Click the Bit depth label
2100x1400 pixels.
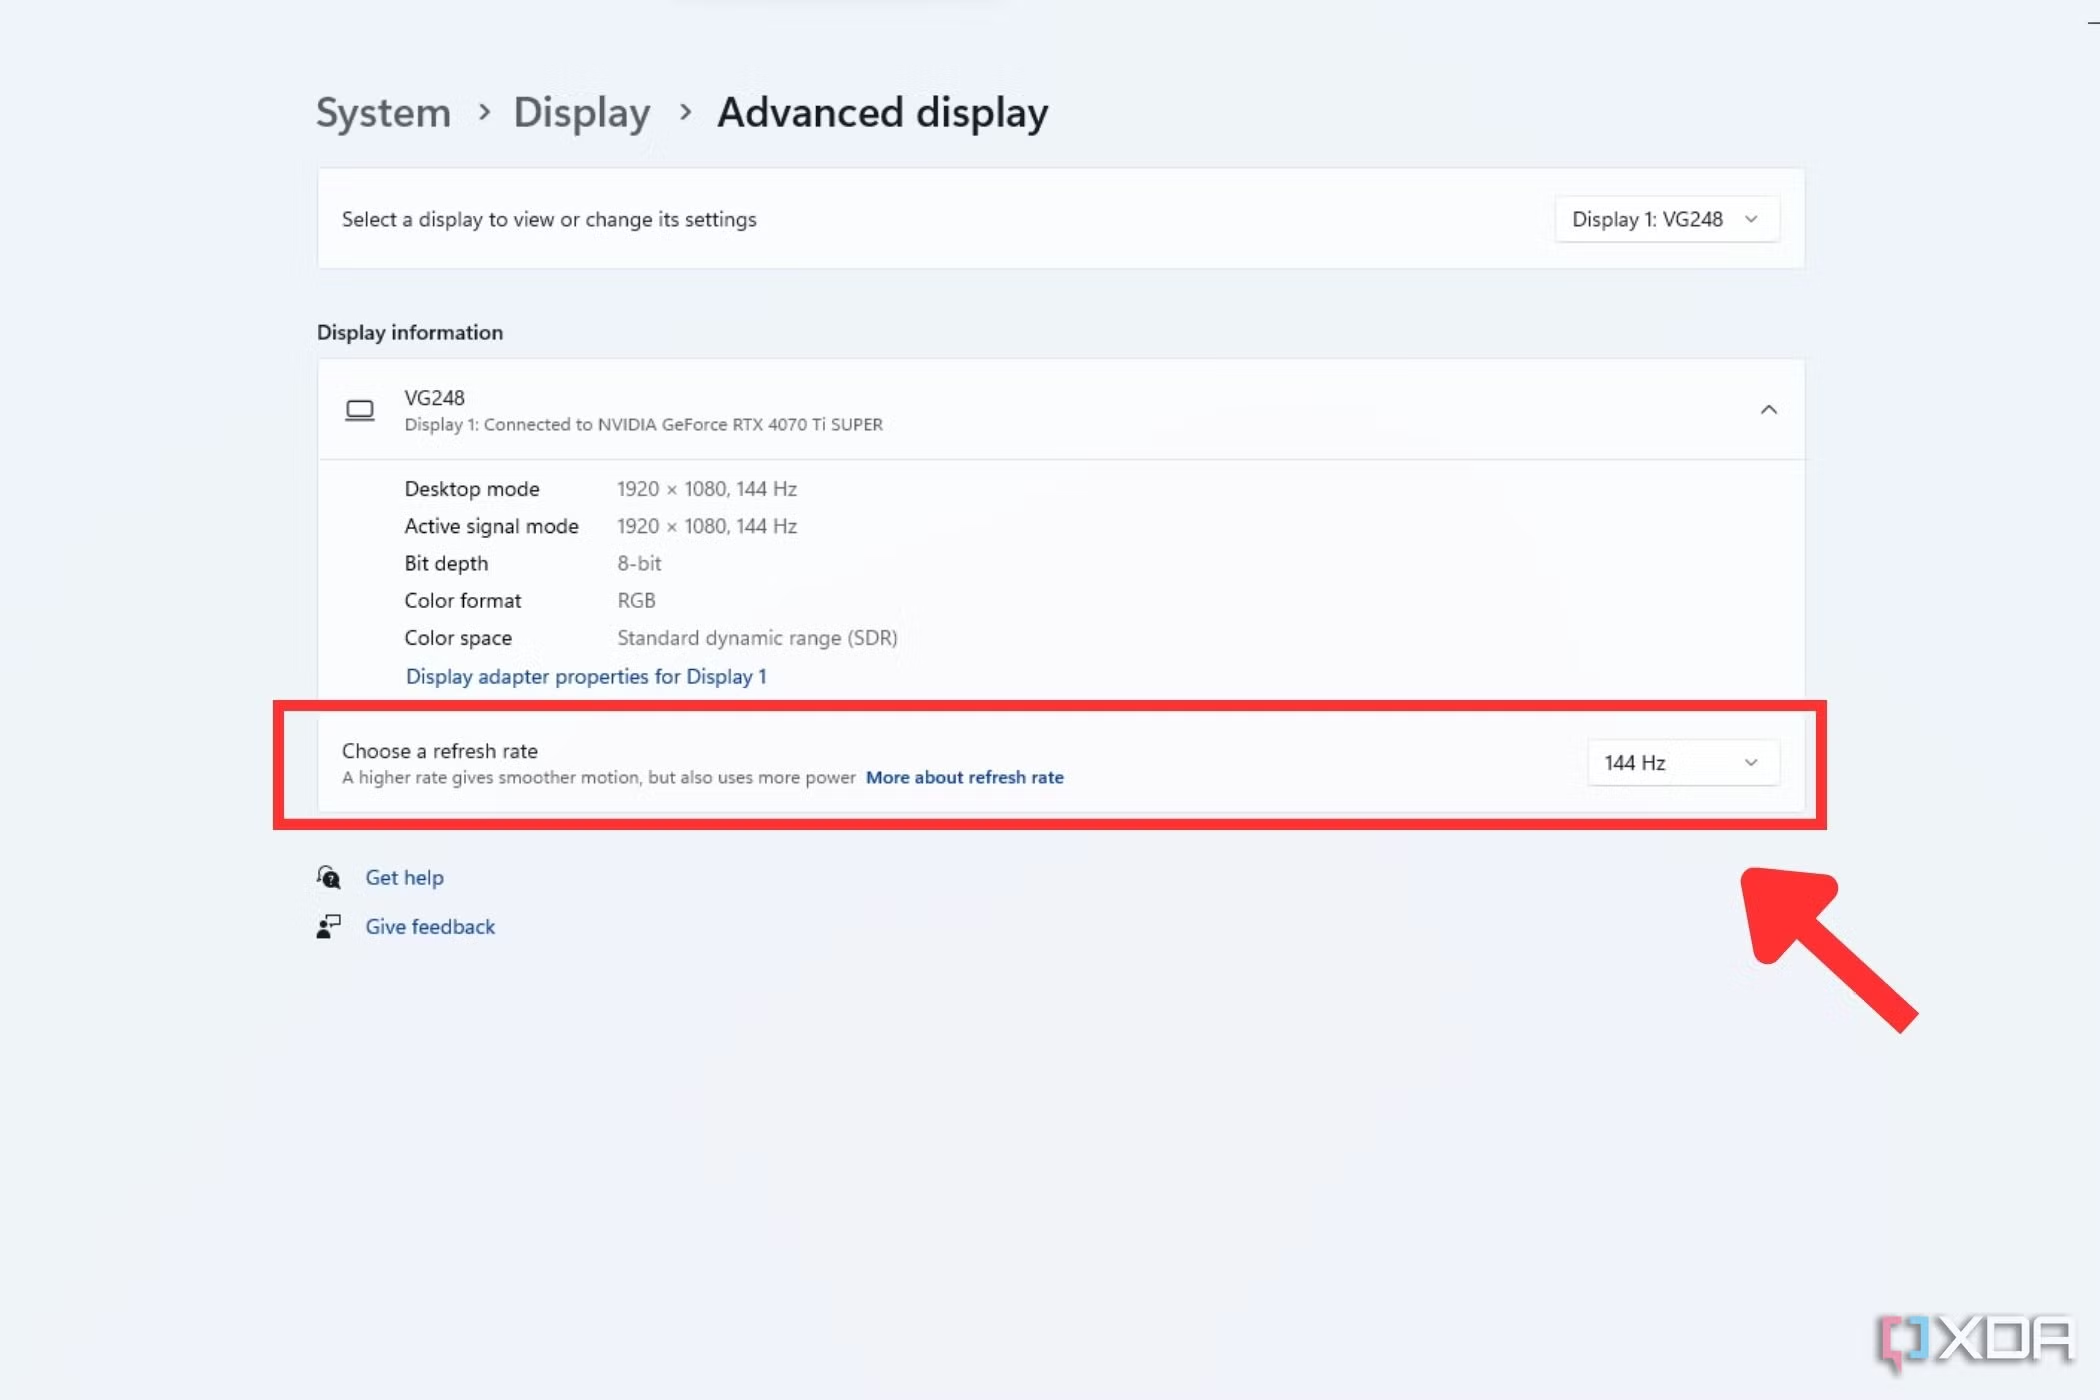446,563
